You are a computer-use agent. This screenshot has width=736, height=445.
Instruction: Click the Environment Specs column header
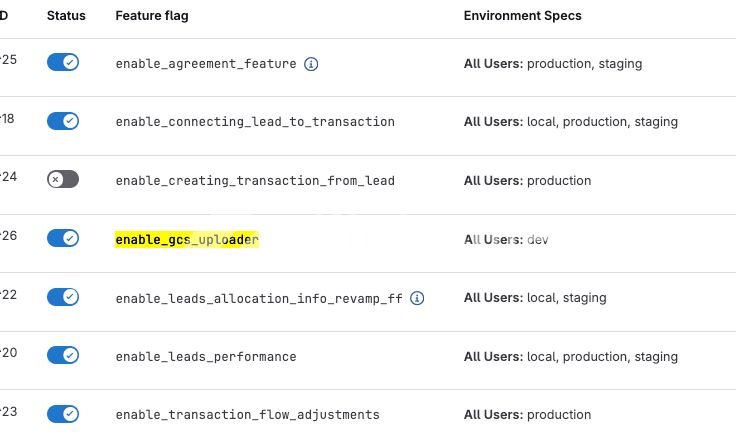coord(523,16)
